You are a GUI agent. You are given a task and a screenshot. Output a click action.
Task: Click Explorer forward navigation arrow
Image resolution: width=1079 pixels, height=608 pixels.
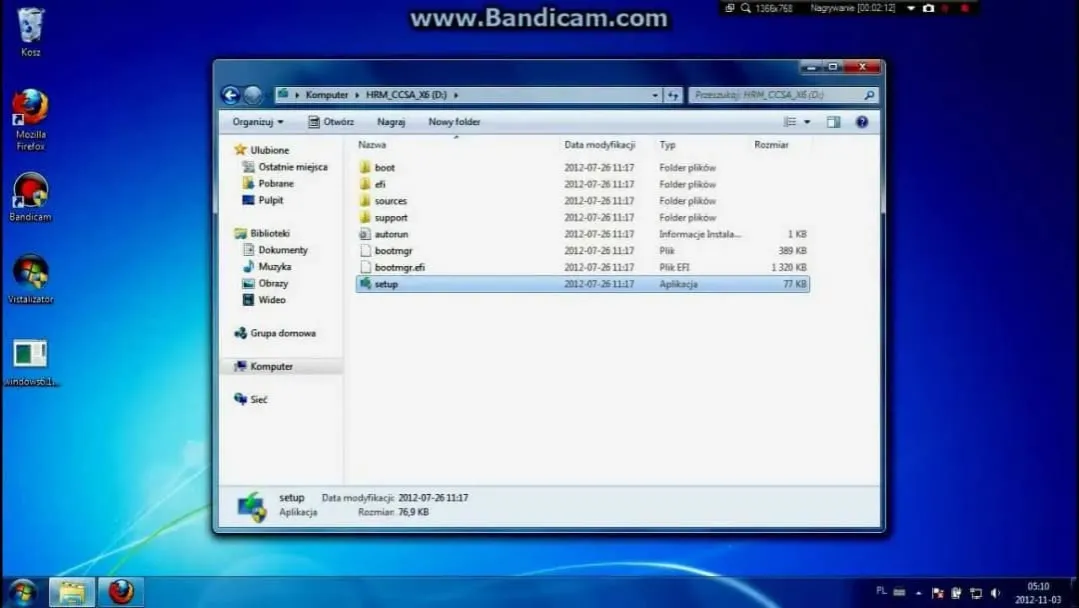(253, 95)
